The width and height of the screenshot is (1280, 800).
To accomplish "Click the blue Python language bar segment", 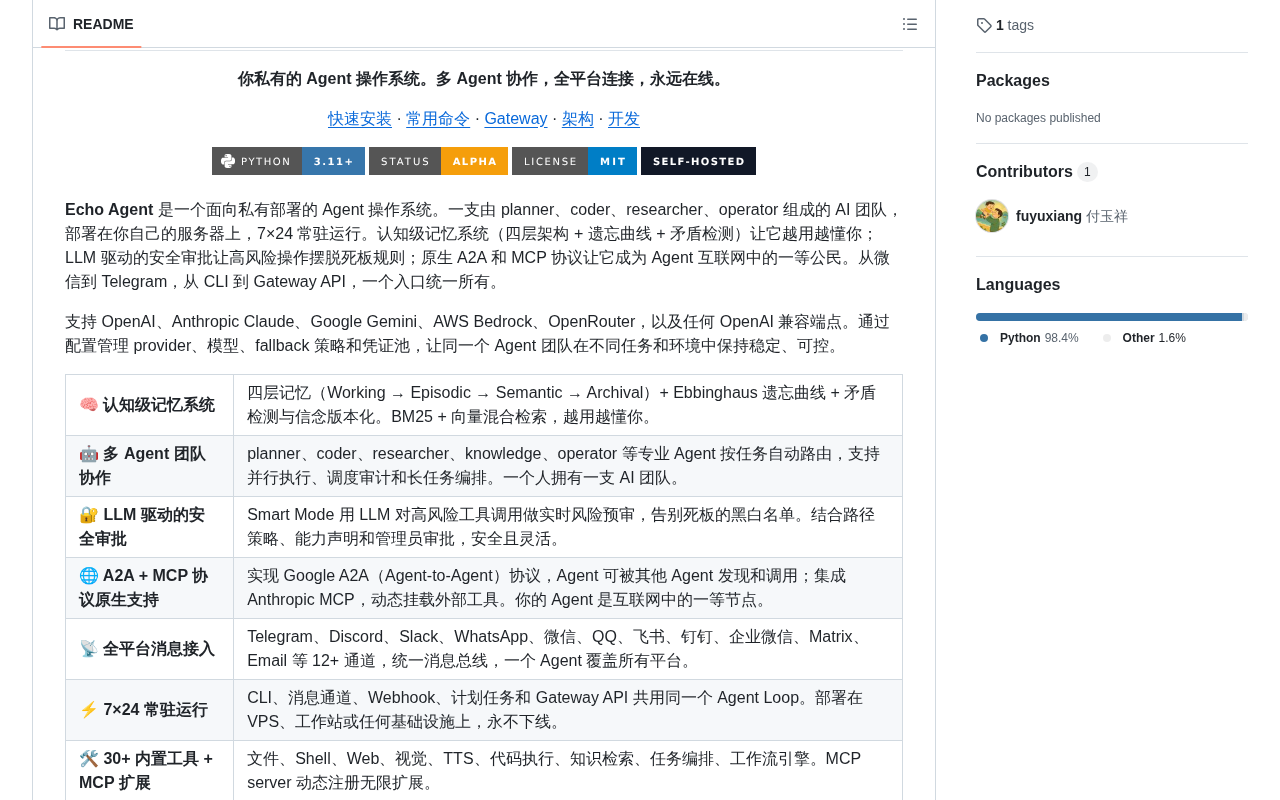I will tap(1109, 317).
